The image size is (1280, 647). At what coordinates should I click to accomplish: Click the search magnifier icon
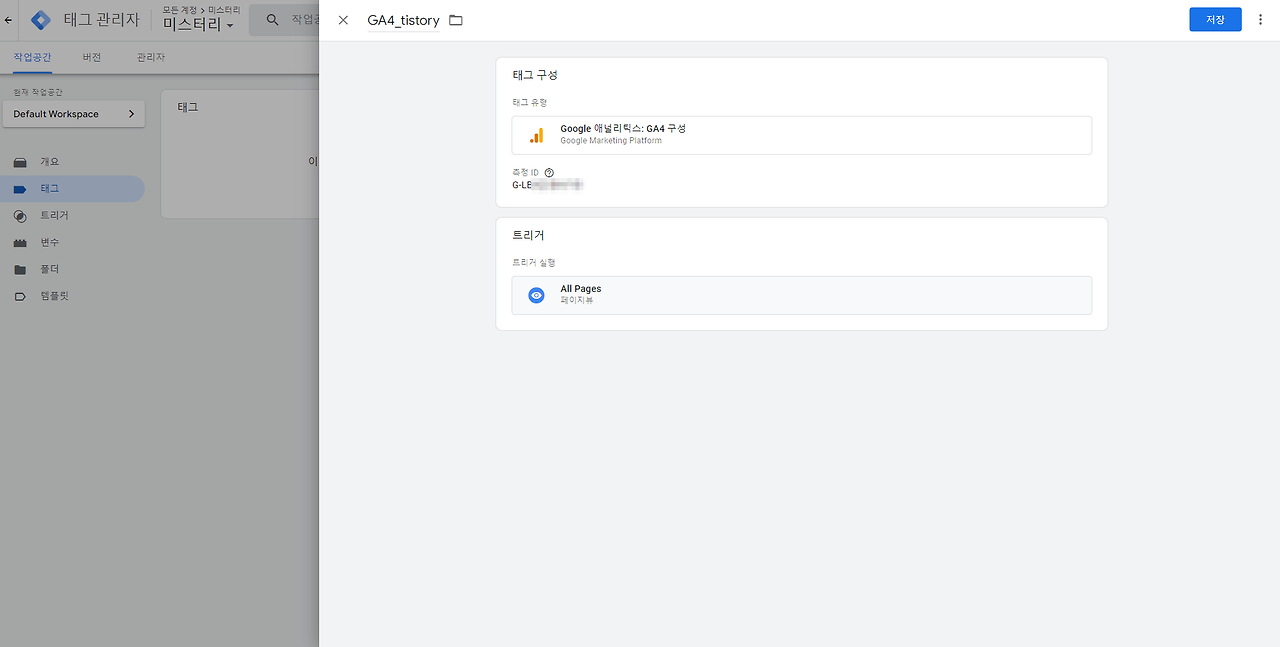click(272, 20)
